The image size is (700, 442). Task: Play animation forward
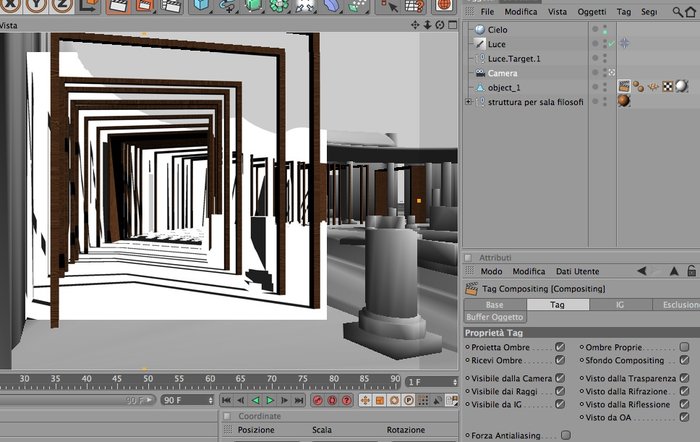270,400
